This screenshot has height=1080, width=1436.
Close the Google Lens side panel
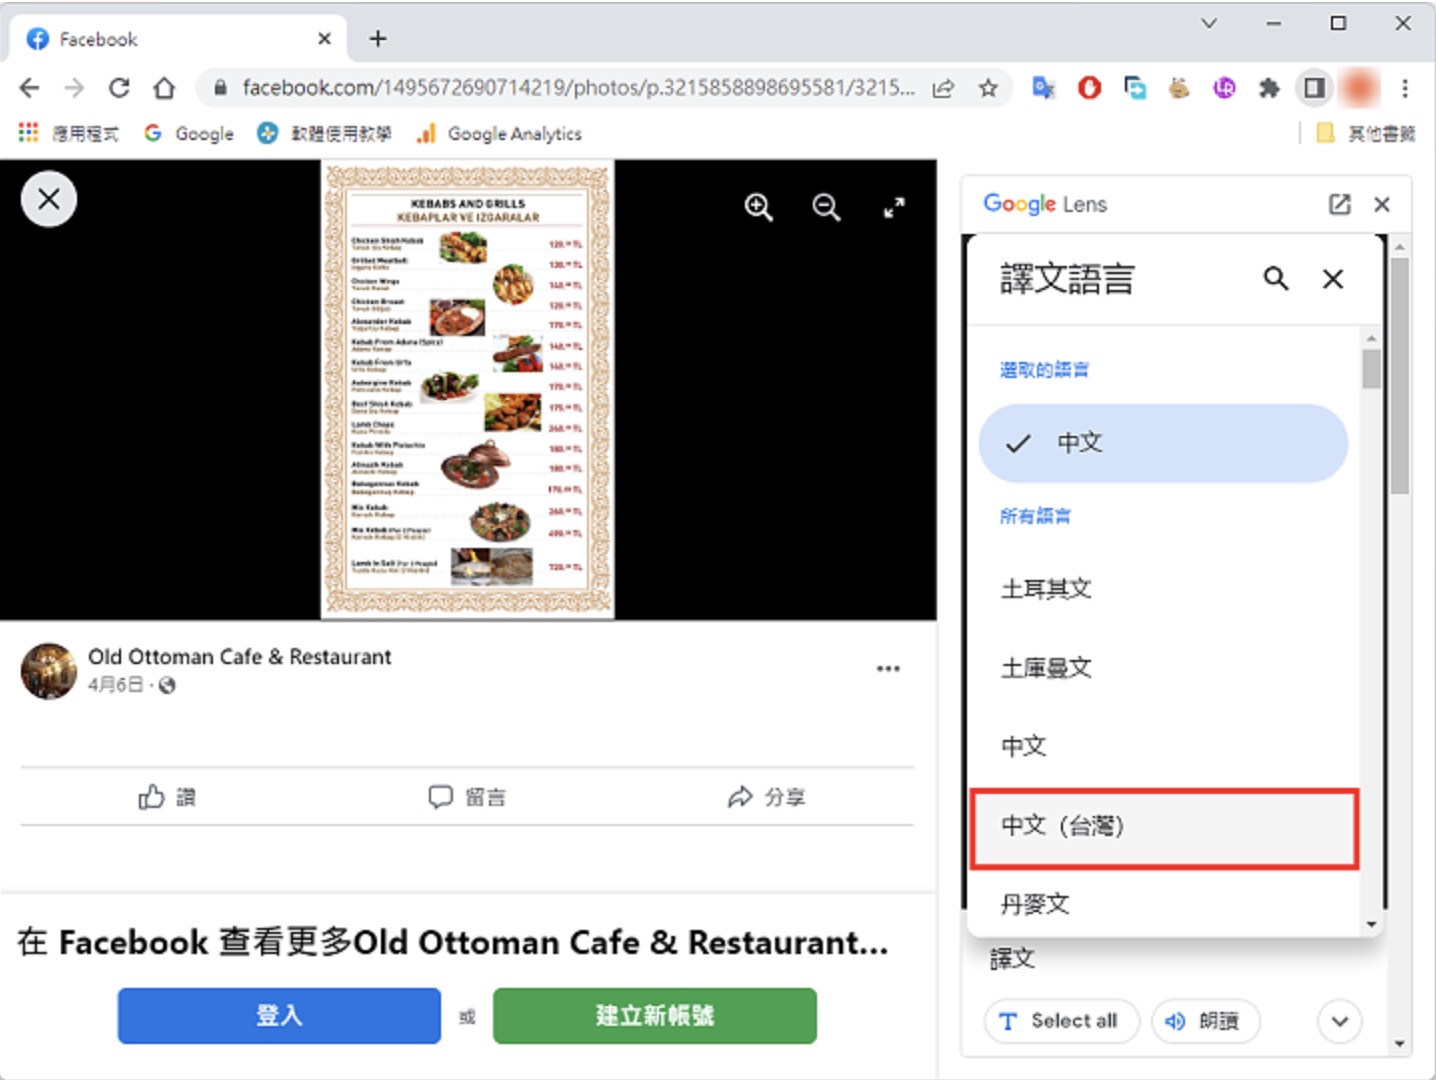[1382, 204]
